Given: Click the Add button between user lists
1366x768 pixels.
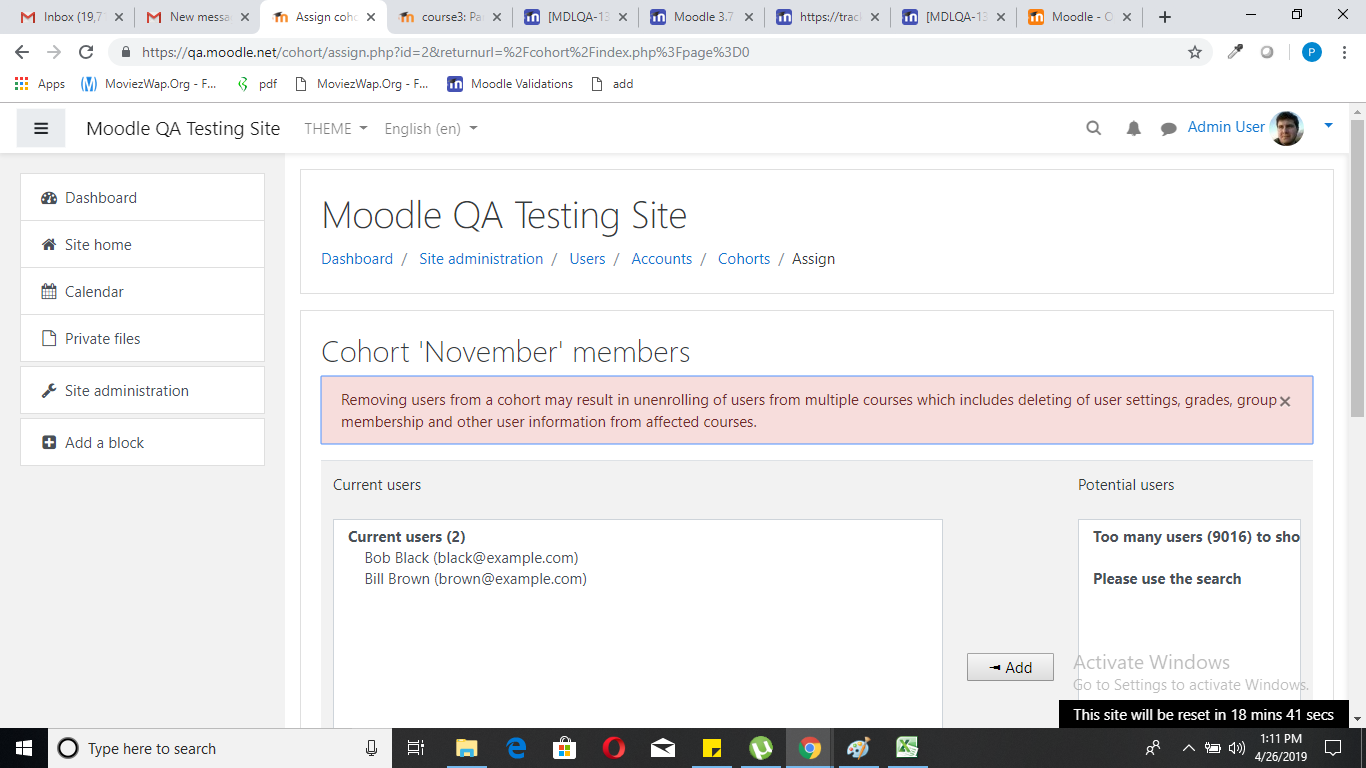Looking at the screenshot, I should pyautogui.click(x=1010, y=667).
